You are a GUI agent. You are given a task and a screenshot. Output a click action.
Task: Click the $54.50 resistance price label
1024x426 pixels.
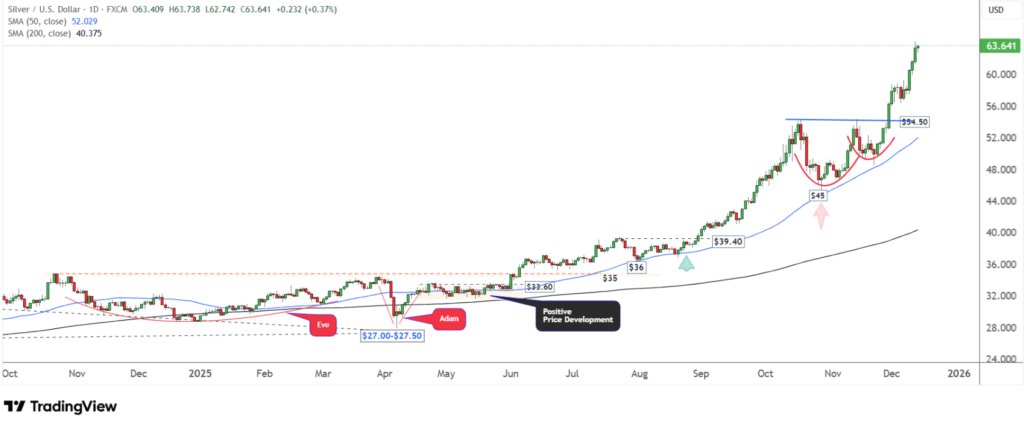[x=915, y=122]
